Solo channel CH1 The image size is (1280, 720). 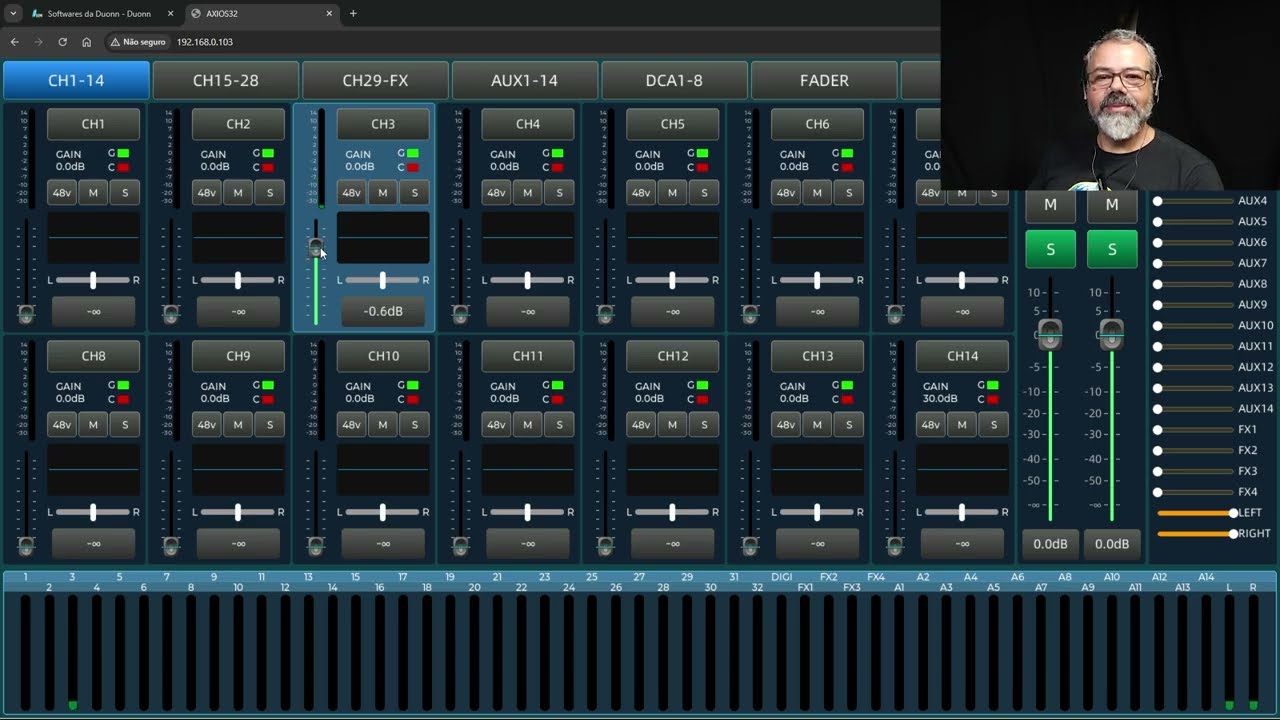[x=125, y=193]
